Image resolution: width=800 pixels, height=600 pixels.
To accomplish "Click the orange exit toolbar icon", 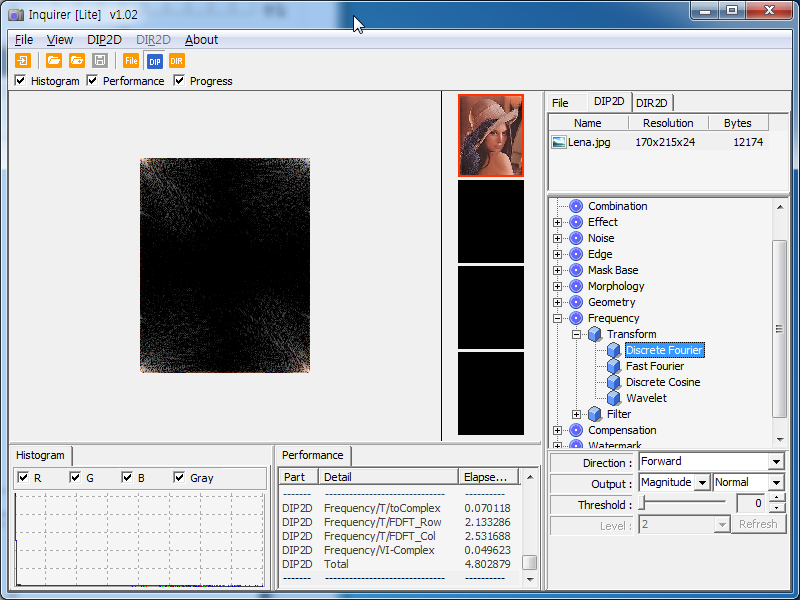I will click(23, 61).
